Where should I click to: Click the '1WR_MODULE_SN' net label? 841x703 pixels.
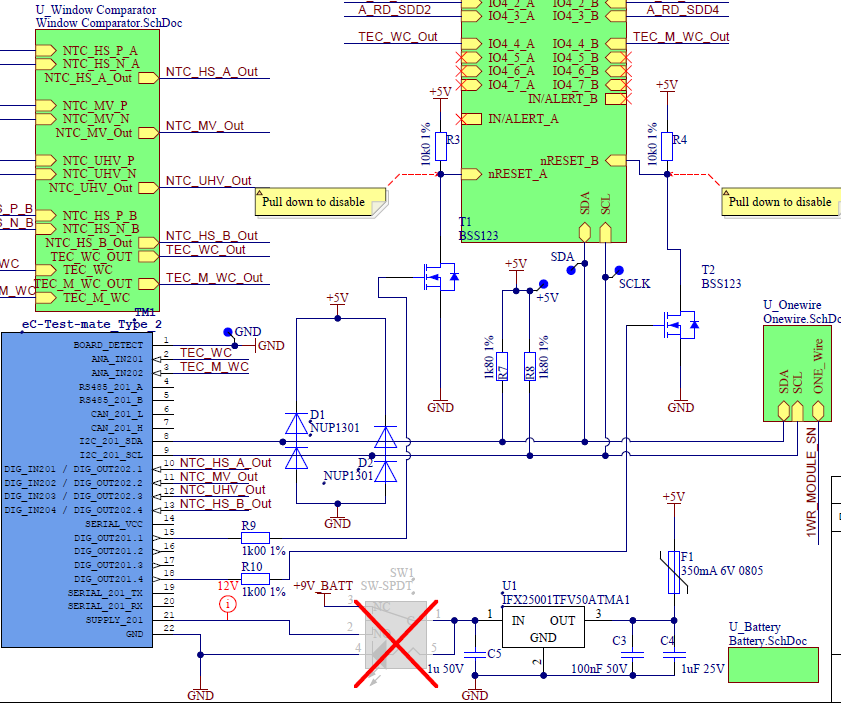[811, 483]
